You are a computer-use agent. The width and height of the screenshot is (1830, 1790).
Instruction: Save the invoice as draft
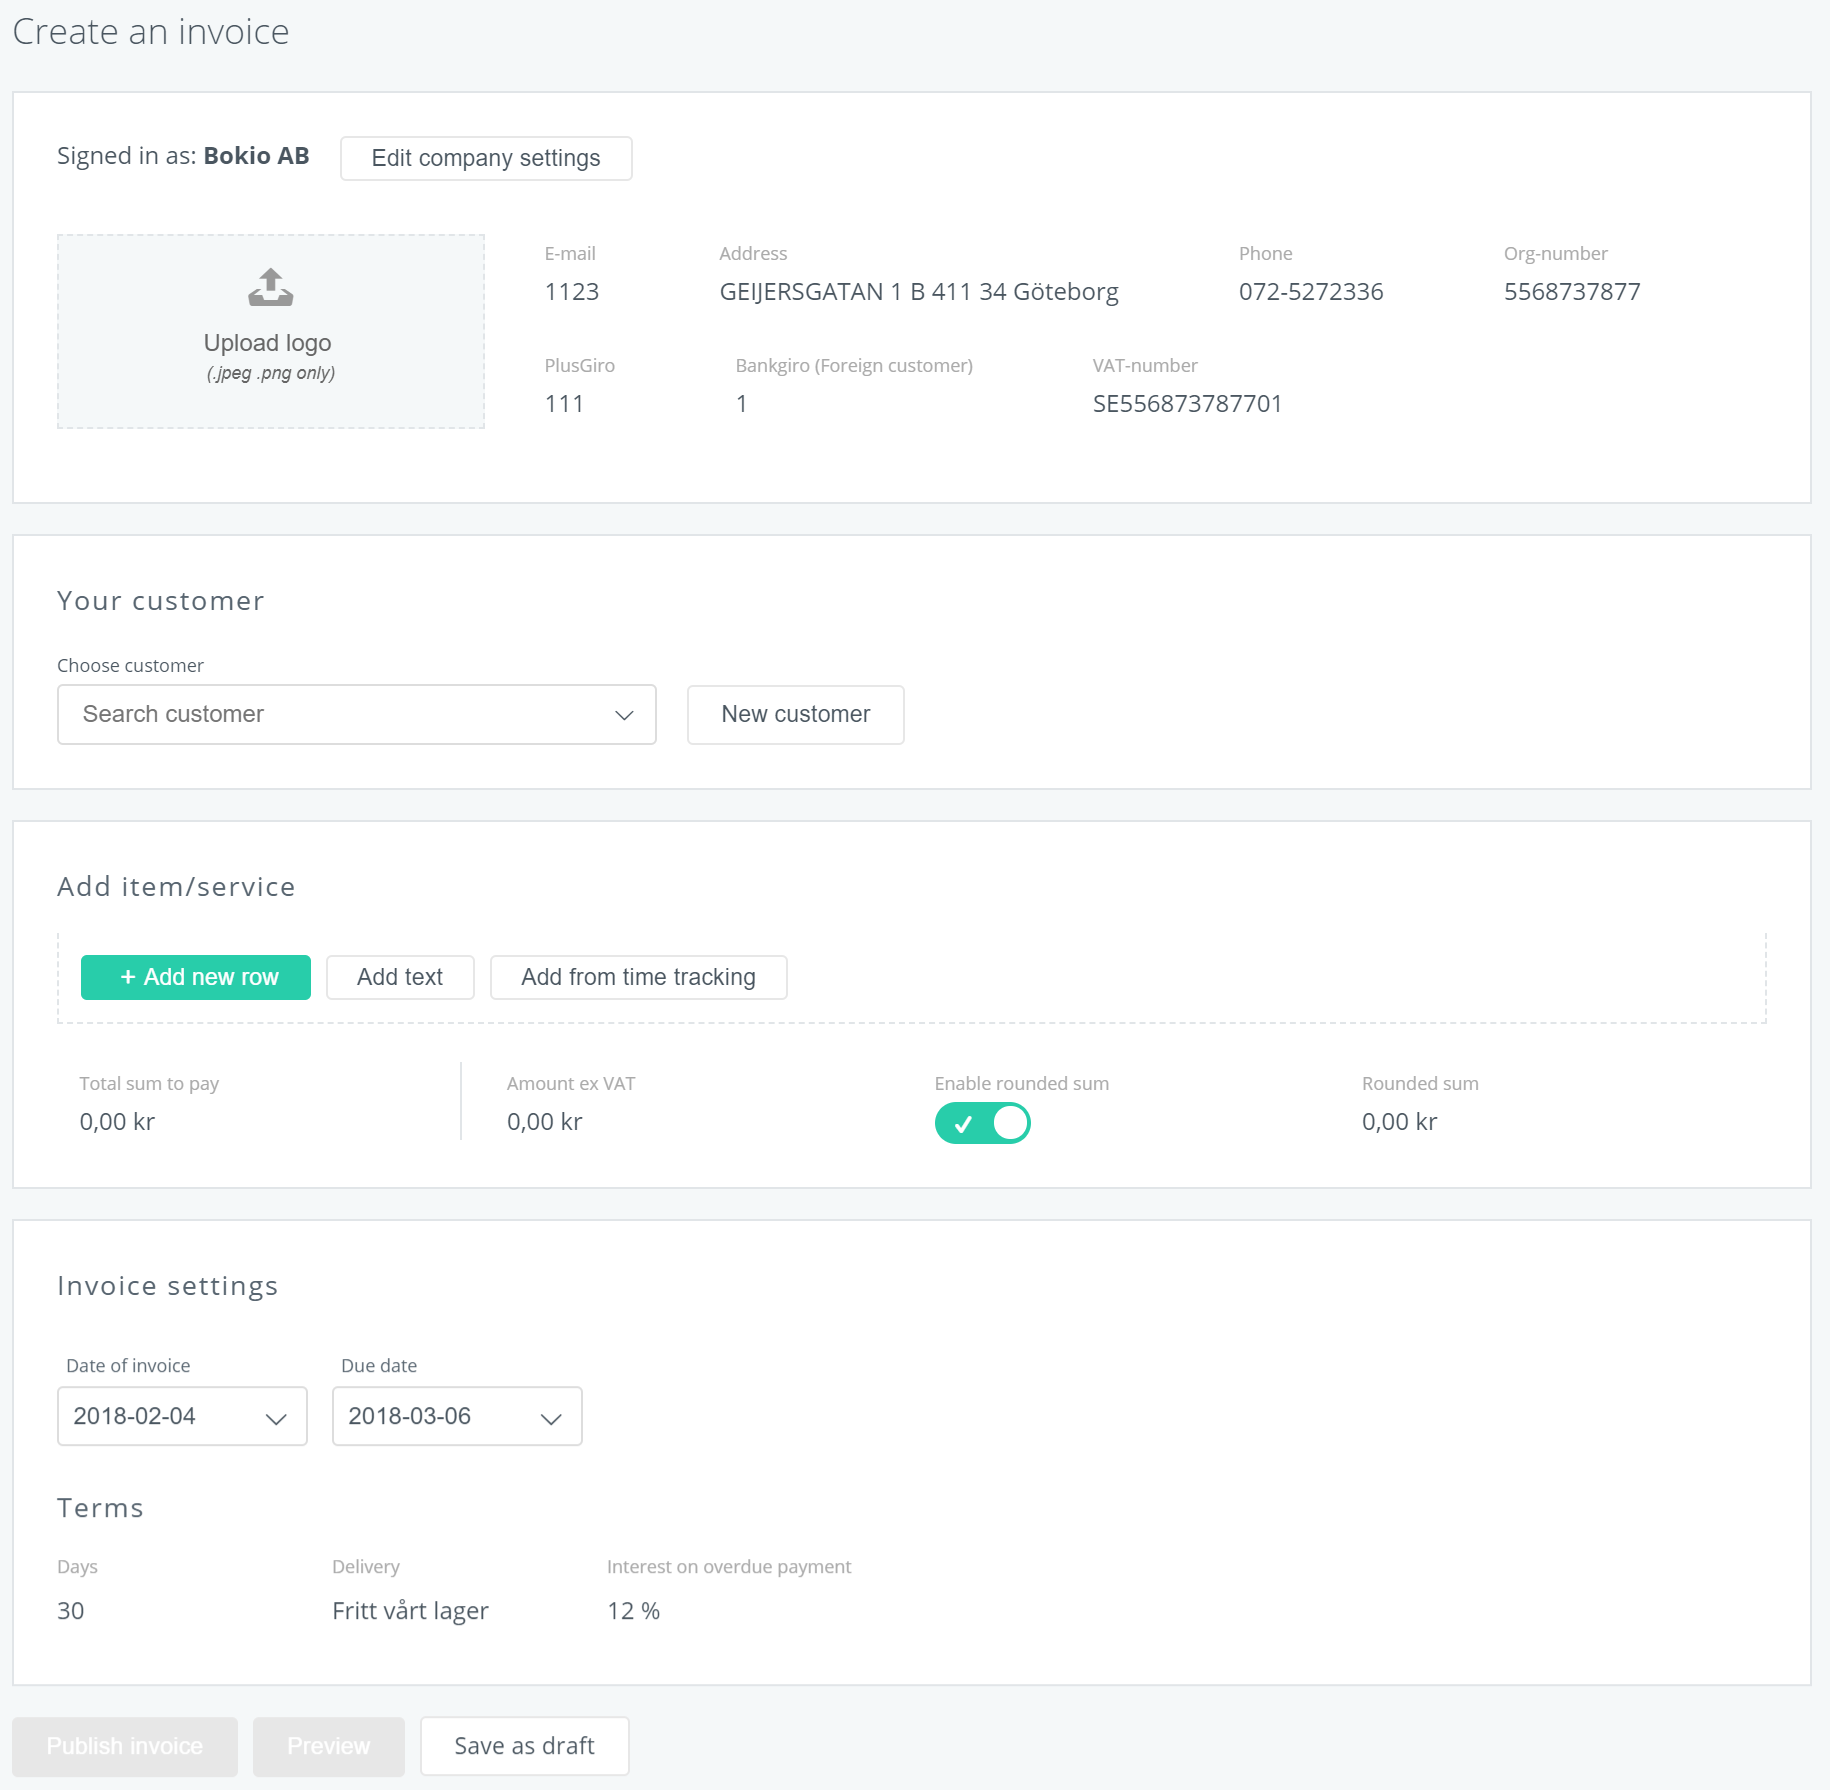tap(524, 1746)
